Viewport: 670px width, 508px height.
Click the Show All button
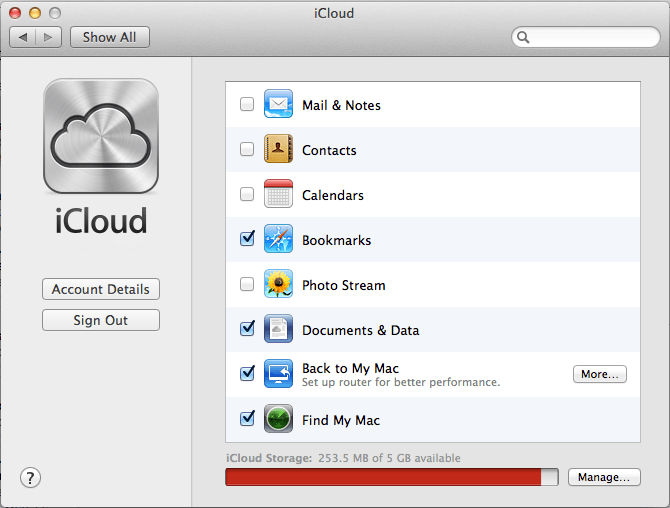[x=110, y=37]
